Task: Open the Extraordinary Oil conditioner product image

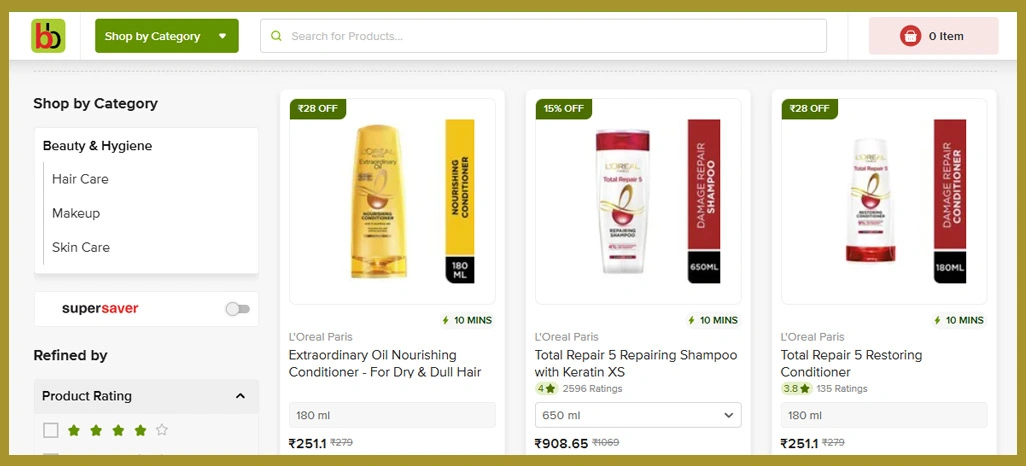Action: pos(392,202)
